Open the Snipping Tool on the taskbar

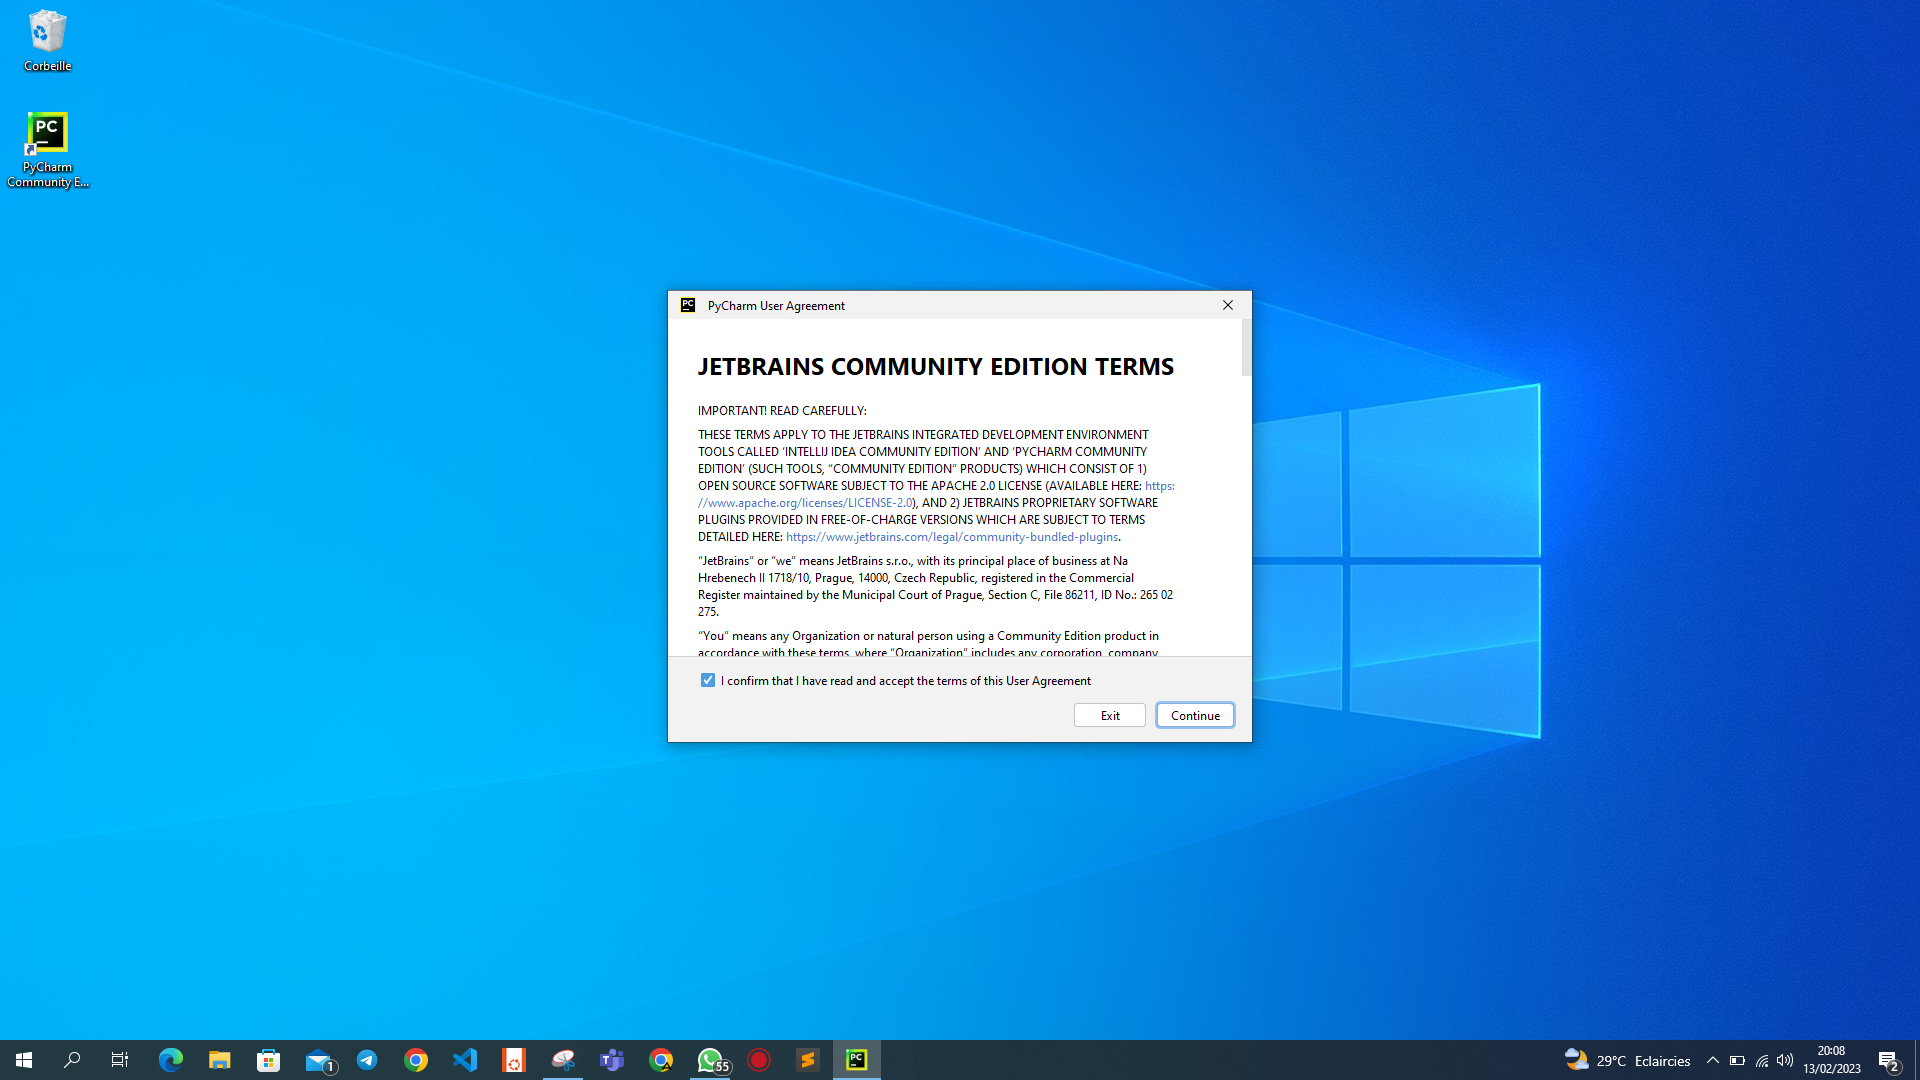pos(563,1060)
